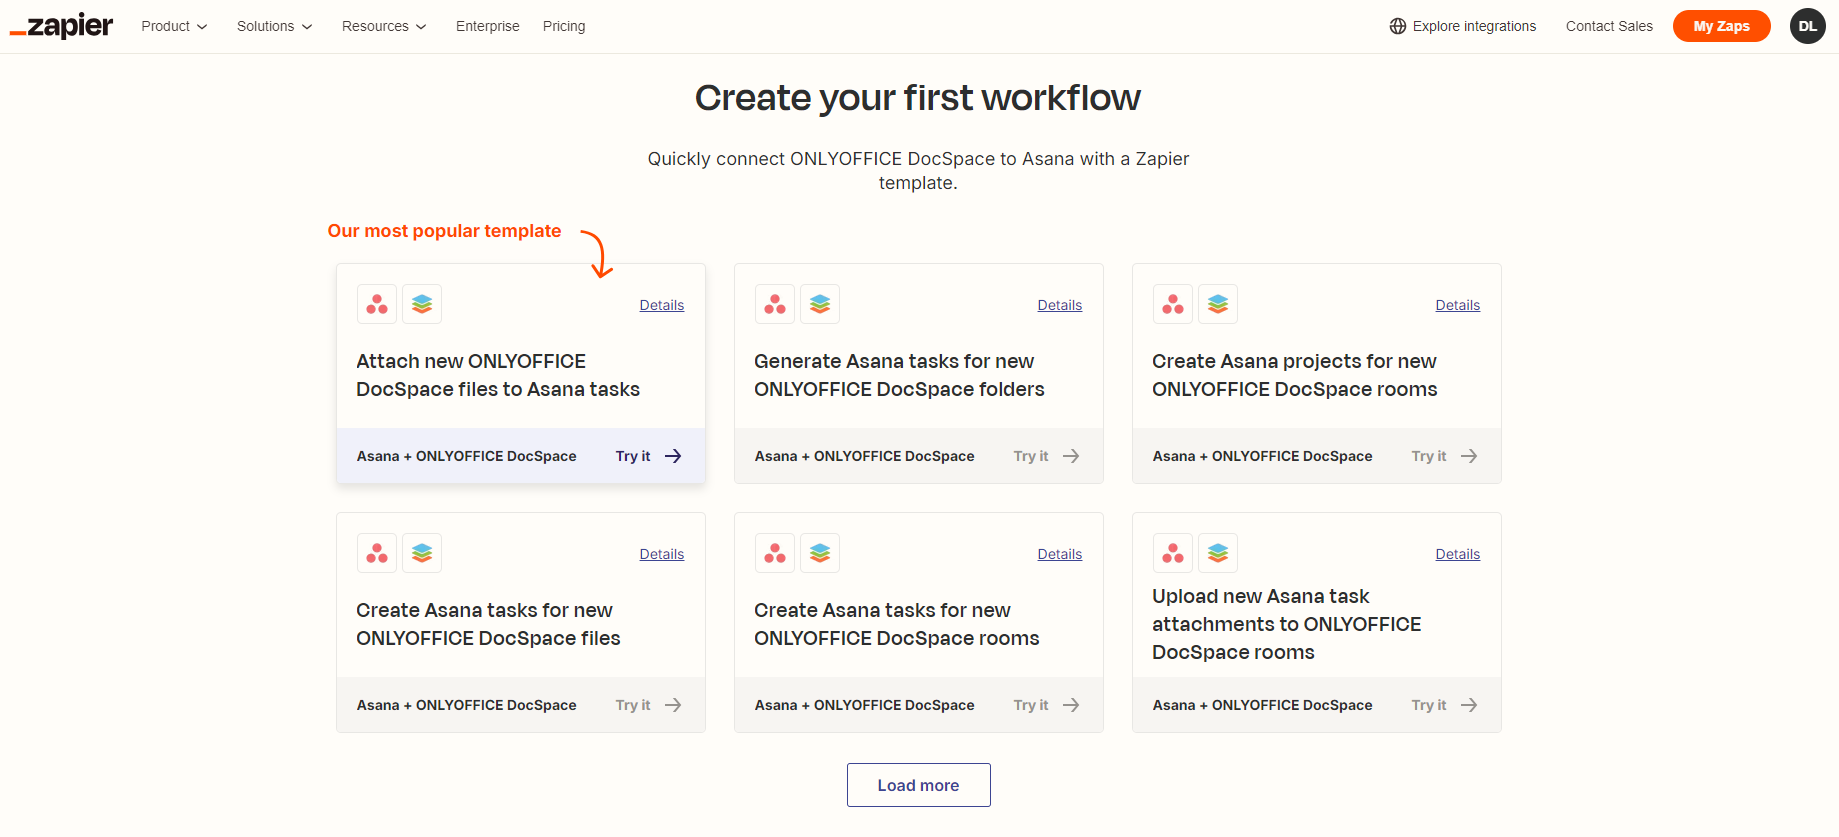Screen dimensions: 1839x837
Task: Open Details for Create Asana projects template
Action: pyautogui.click(x=1457, y=305)
